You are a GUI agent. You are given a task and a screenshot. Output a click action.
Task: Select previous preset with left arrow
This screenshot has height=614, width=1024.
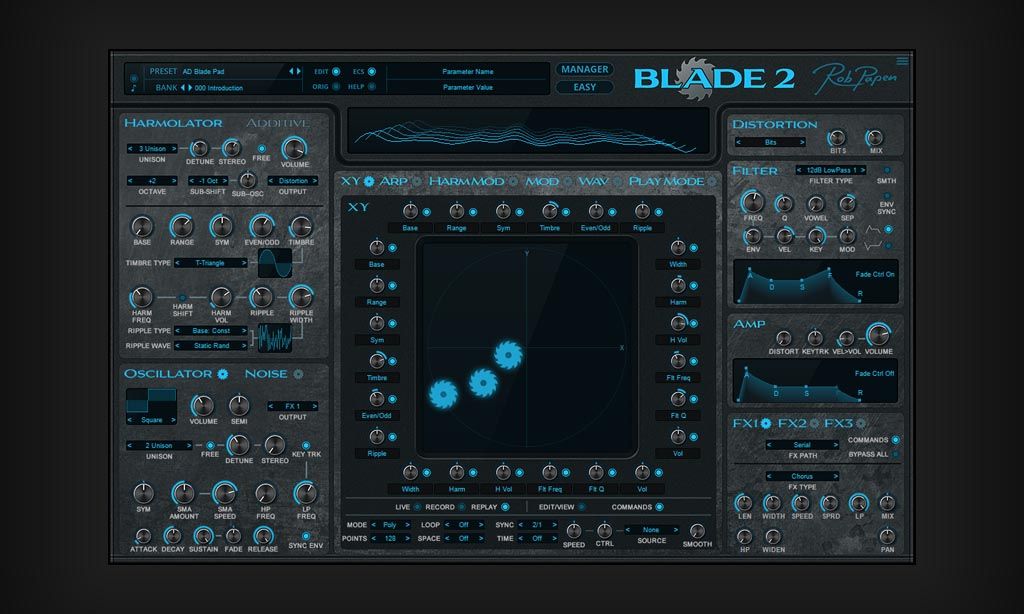tap(291, 71)
